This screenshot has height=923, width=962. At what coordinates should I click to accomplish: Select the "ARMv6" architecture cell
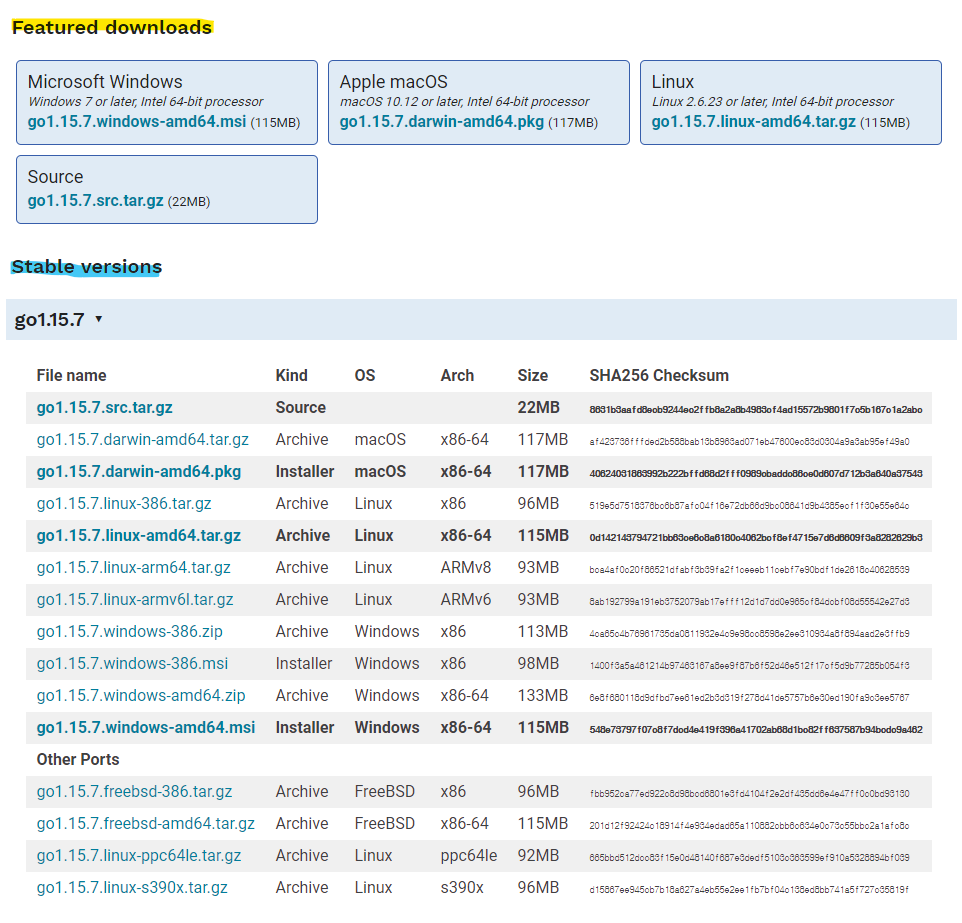466,599
